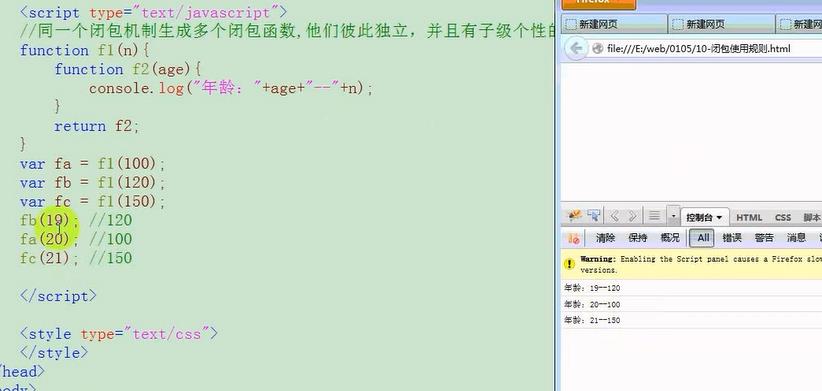Switch to the first 新建网页 browser tab
822x391 pixels.
614,24
